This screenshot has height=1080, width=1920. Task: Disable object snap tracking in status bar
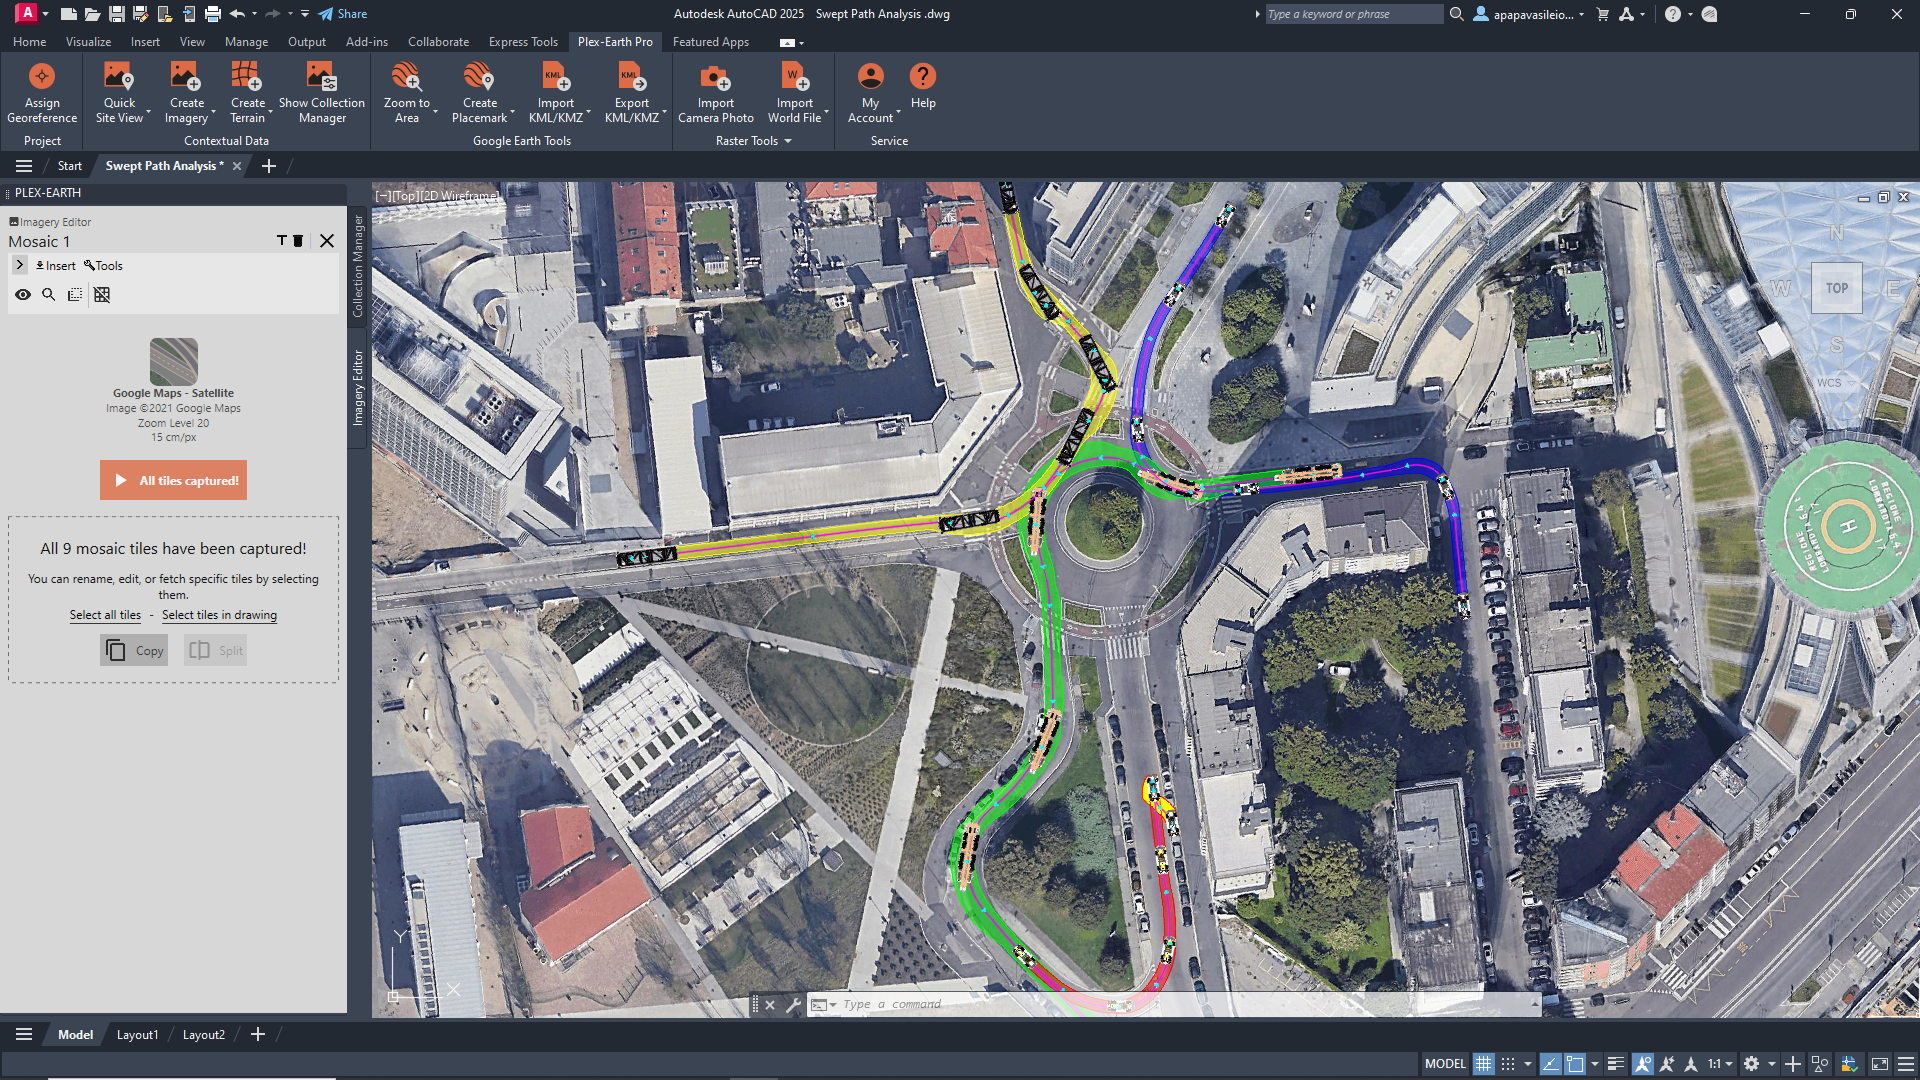1669,1063
